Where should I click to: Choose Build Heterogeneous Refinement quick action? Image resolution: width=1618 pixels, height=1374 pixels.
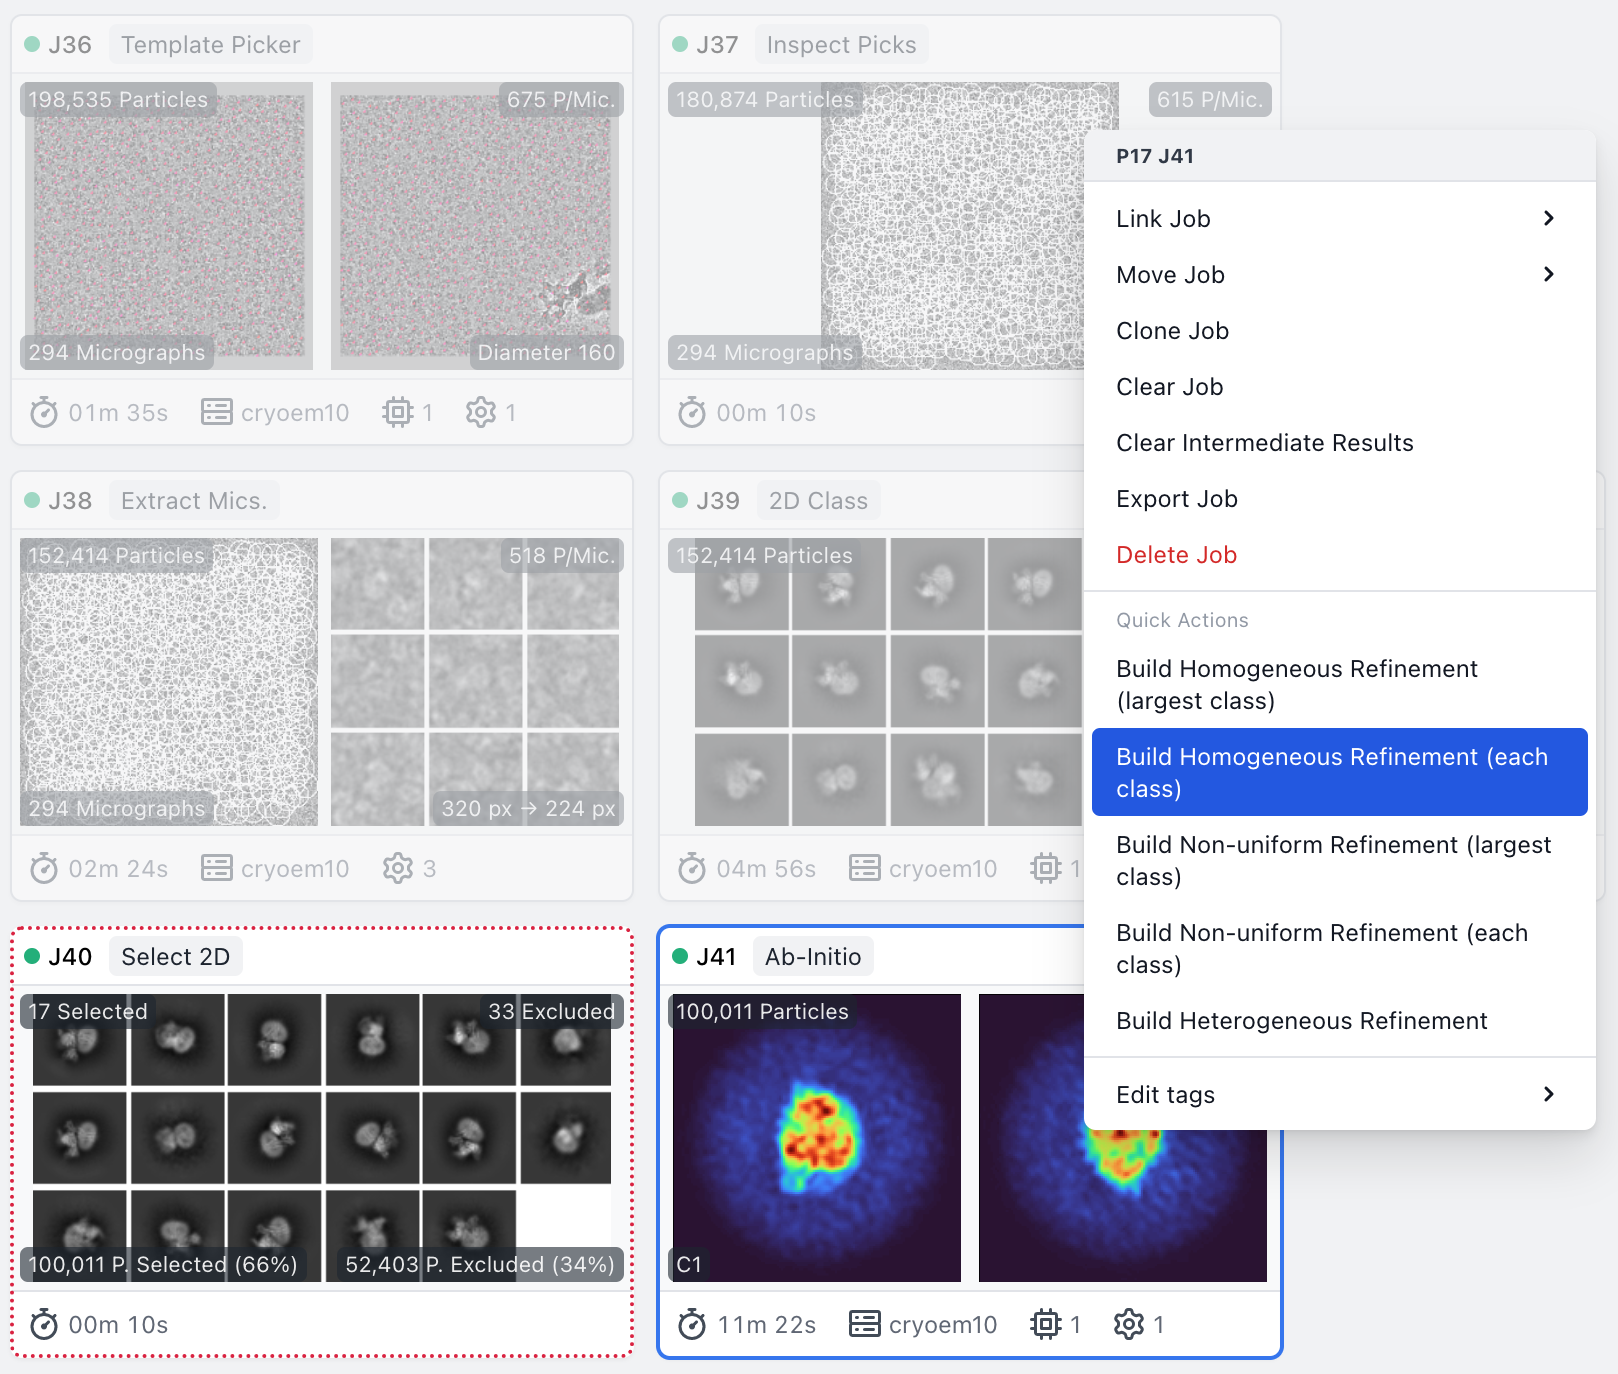(1301, 1021)
